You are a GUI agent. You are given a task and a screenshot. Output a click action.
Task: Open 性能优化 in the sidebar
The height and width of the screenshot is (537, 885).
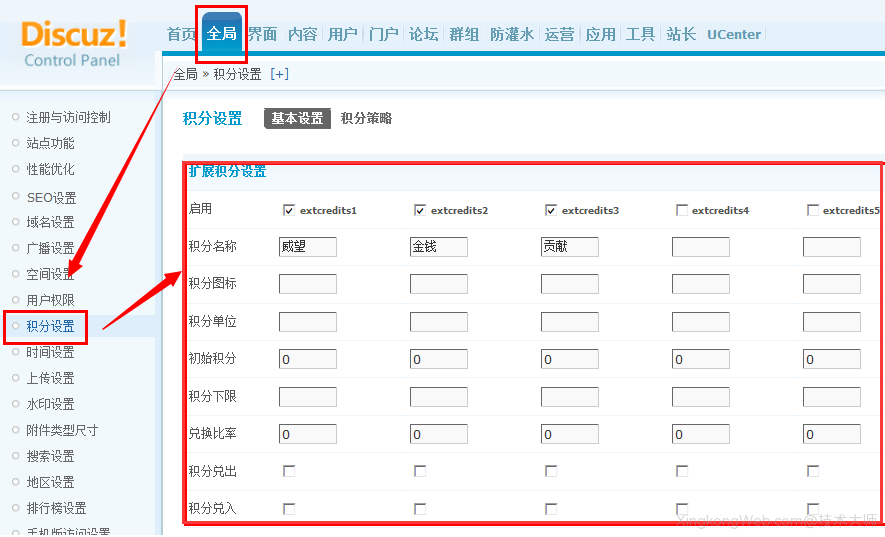coord(50,169)
